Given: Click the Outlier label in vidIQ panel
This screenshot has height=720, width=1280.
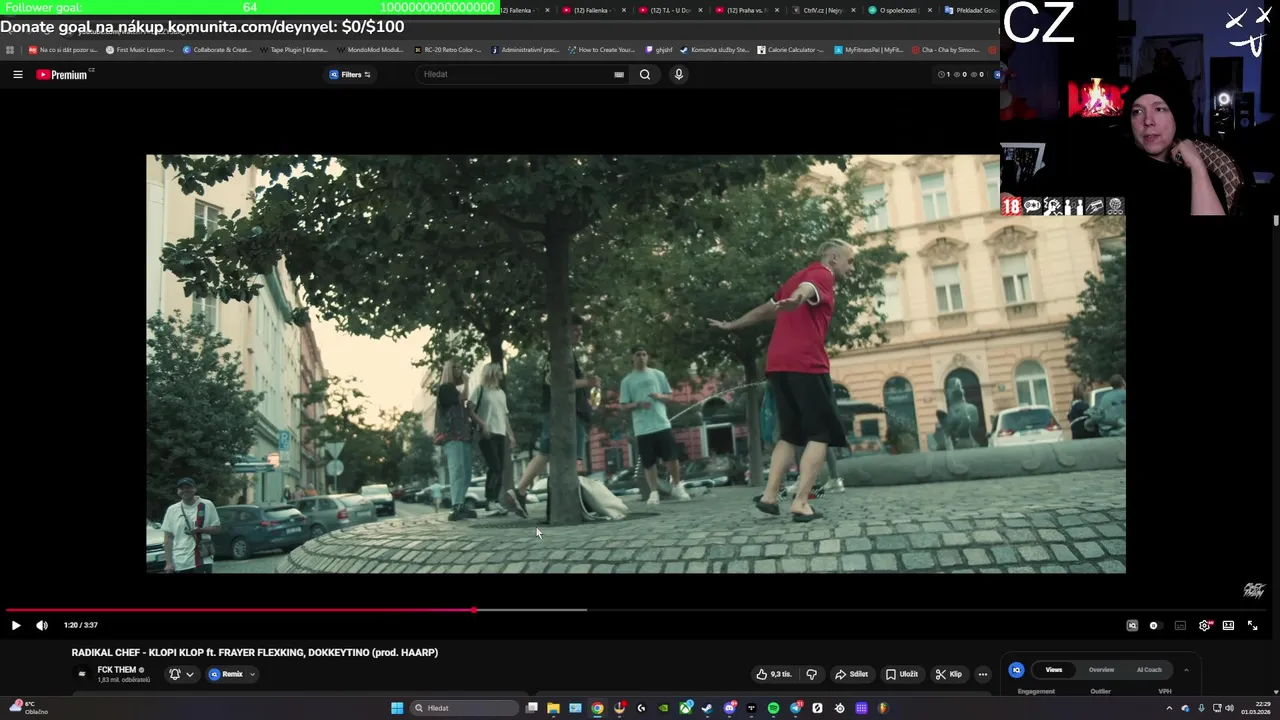Looking at the screenshot, I should [1100, 691].
